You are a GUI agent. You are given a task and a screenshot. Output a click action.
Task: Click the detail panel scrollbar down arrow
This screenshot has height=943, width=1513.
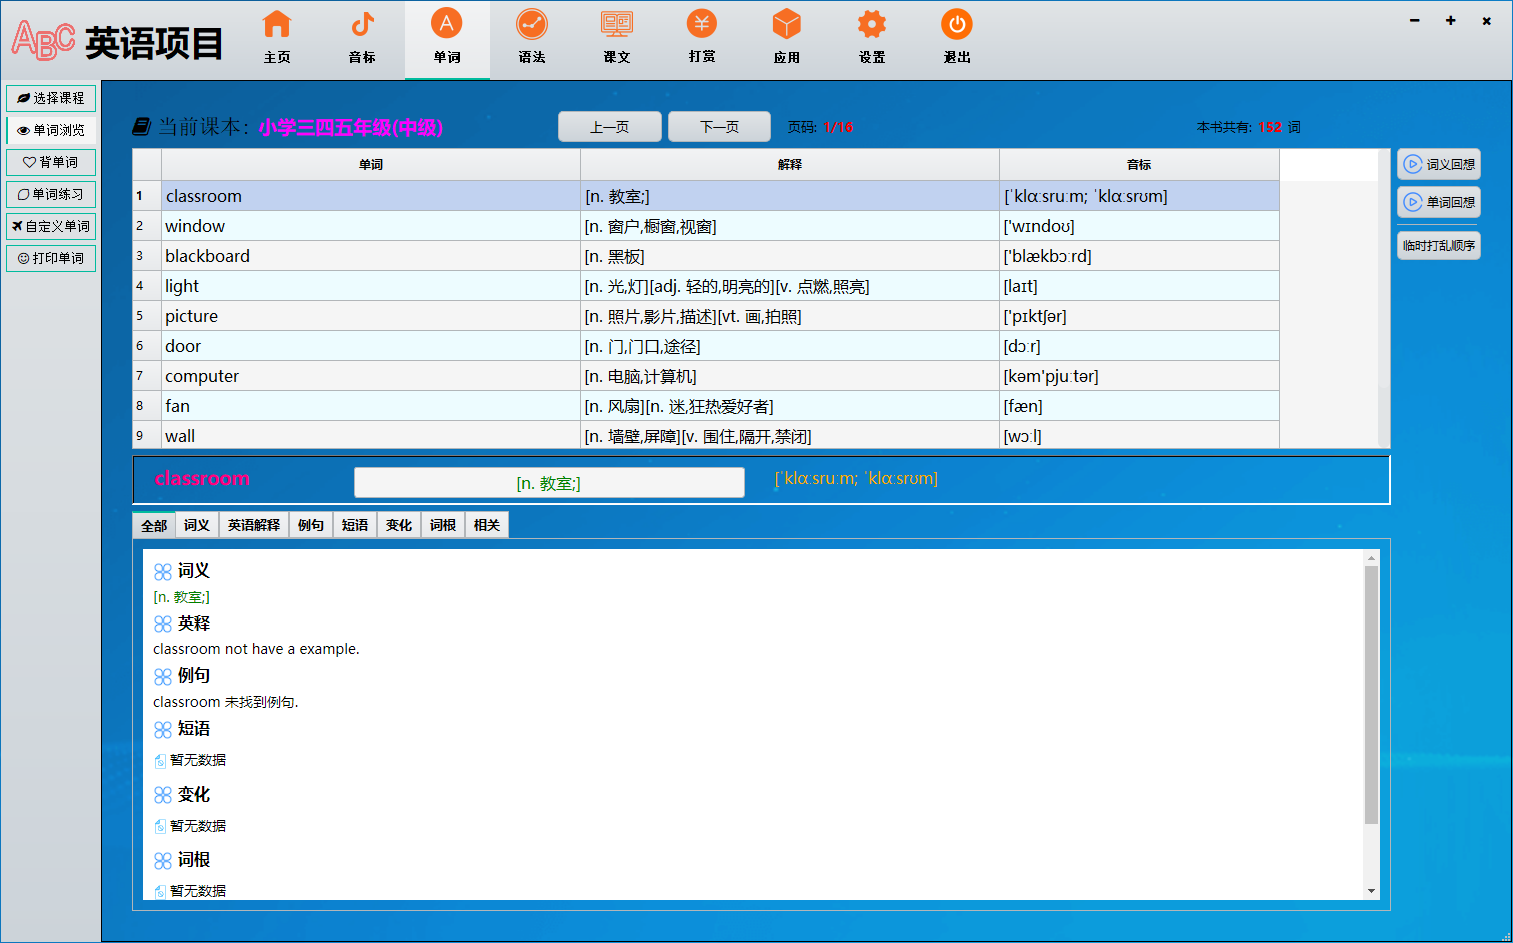tap(1371, 891)
